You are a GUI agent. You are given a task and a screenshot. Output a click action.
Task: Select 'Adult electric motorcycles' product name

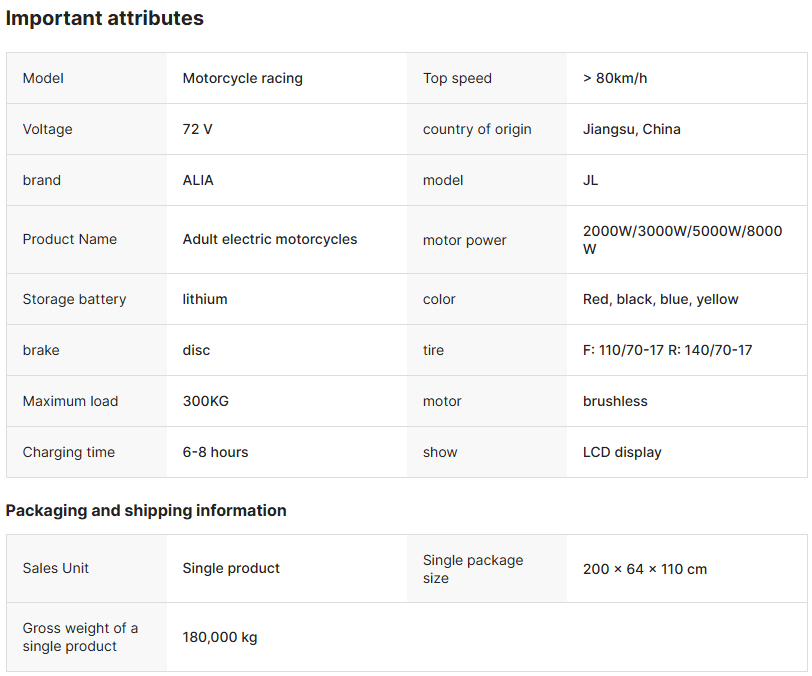[x=269, y=239]
